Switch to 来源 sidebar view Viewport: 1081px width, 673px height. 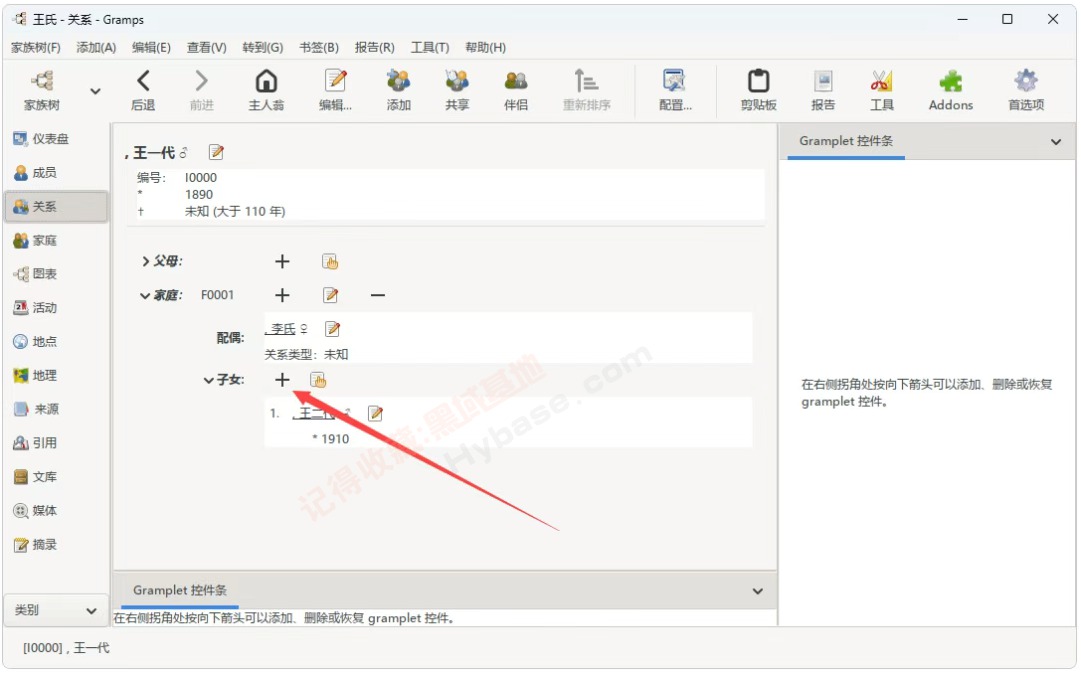click(56, 410)
